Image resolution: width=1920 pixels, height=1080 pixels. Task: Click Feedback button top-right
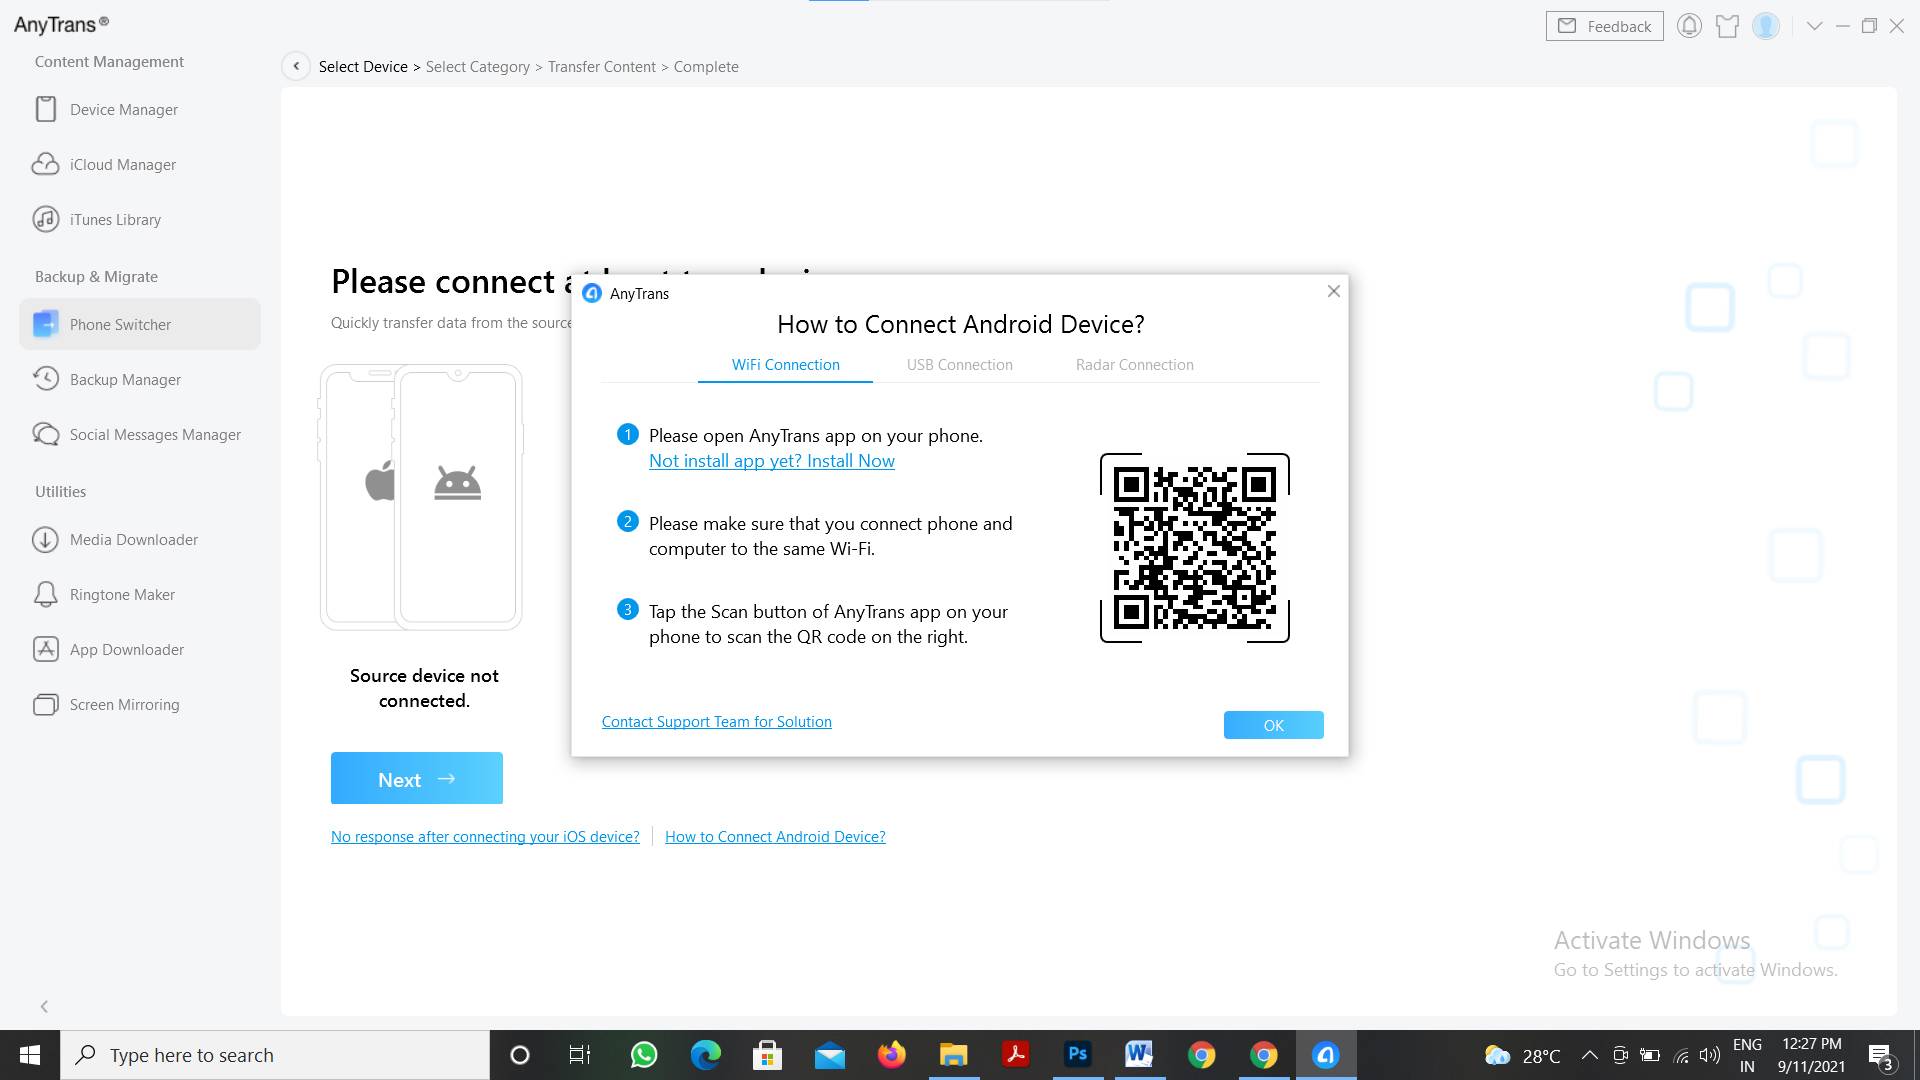[1604, 24]
